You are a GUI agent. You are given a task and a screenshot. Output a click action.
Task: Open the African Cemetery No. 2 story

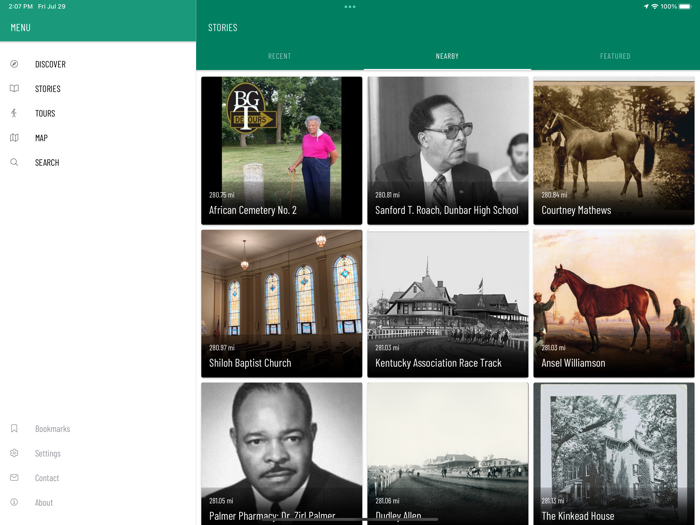[282, 150]
